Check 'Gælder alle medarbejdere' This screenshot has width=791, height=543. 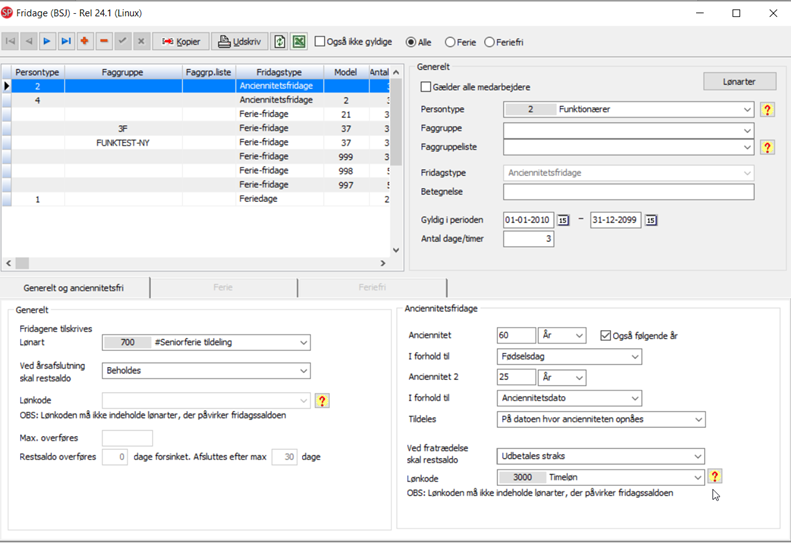pyautogui.click(x=427, y=87)
